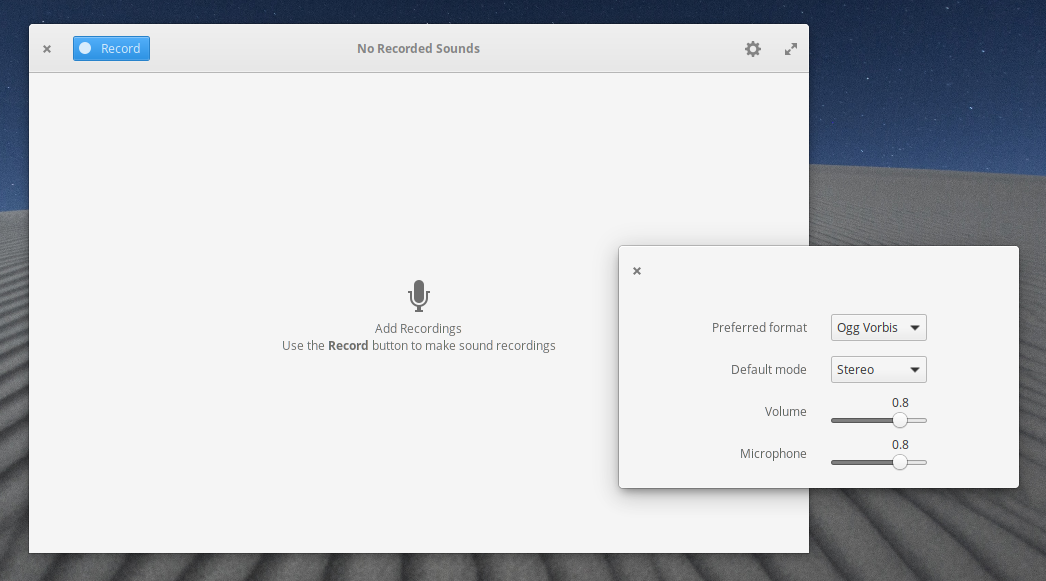Click the No Recorded Sounds title
This screenshot has width=1046, height=581.
coord(418,48)
